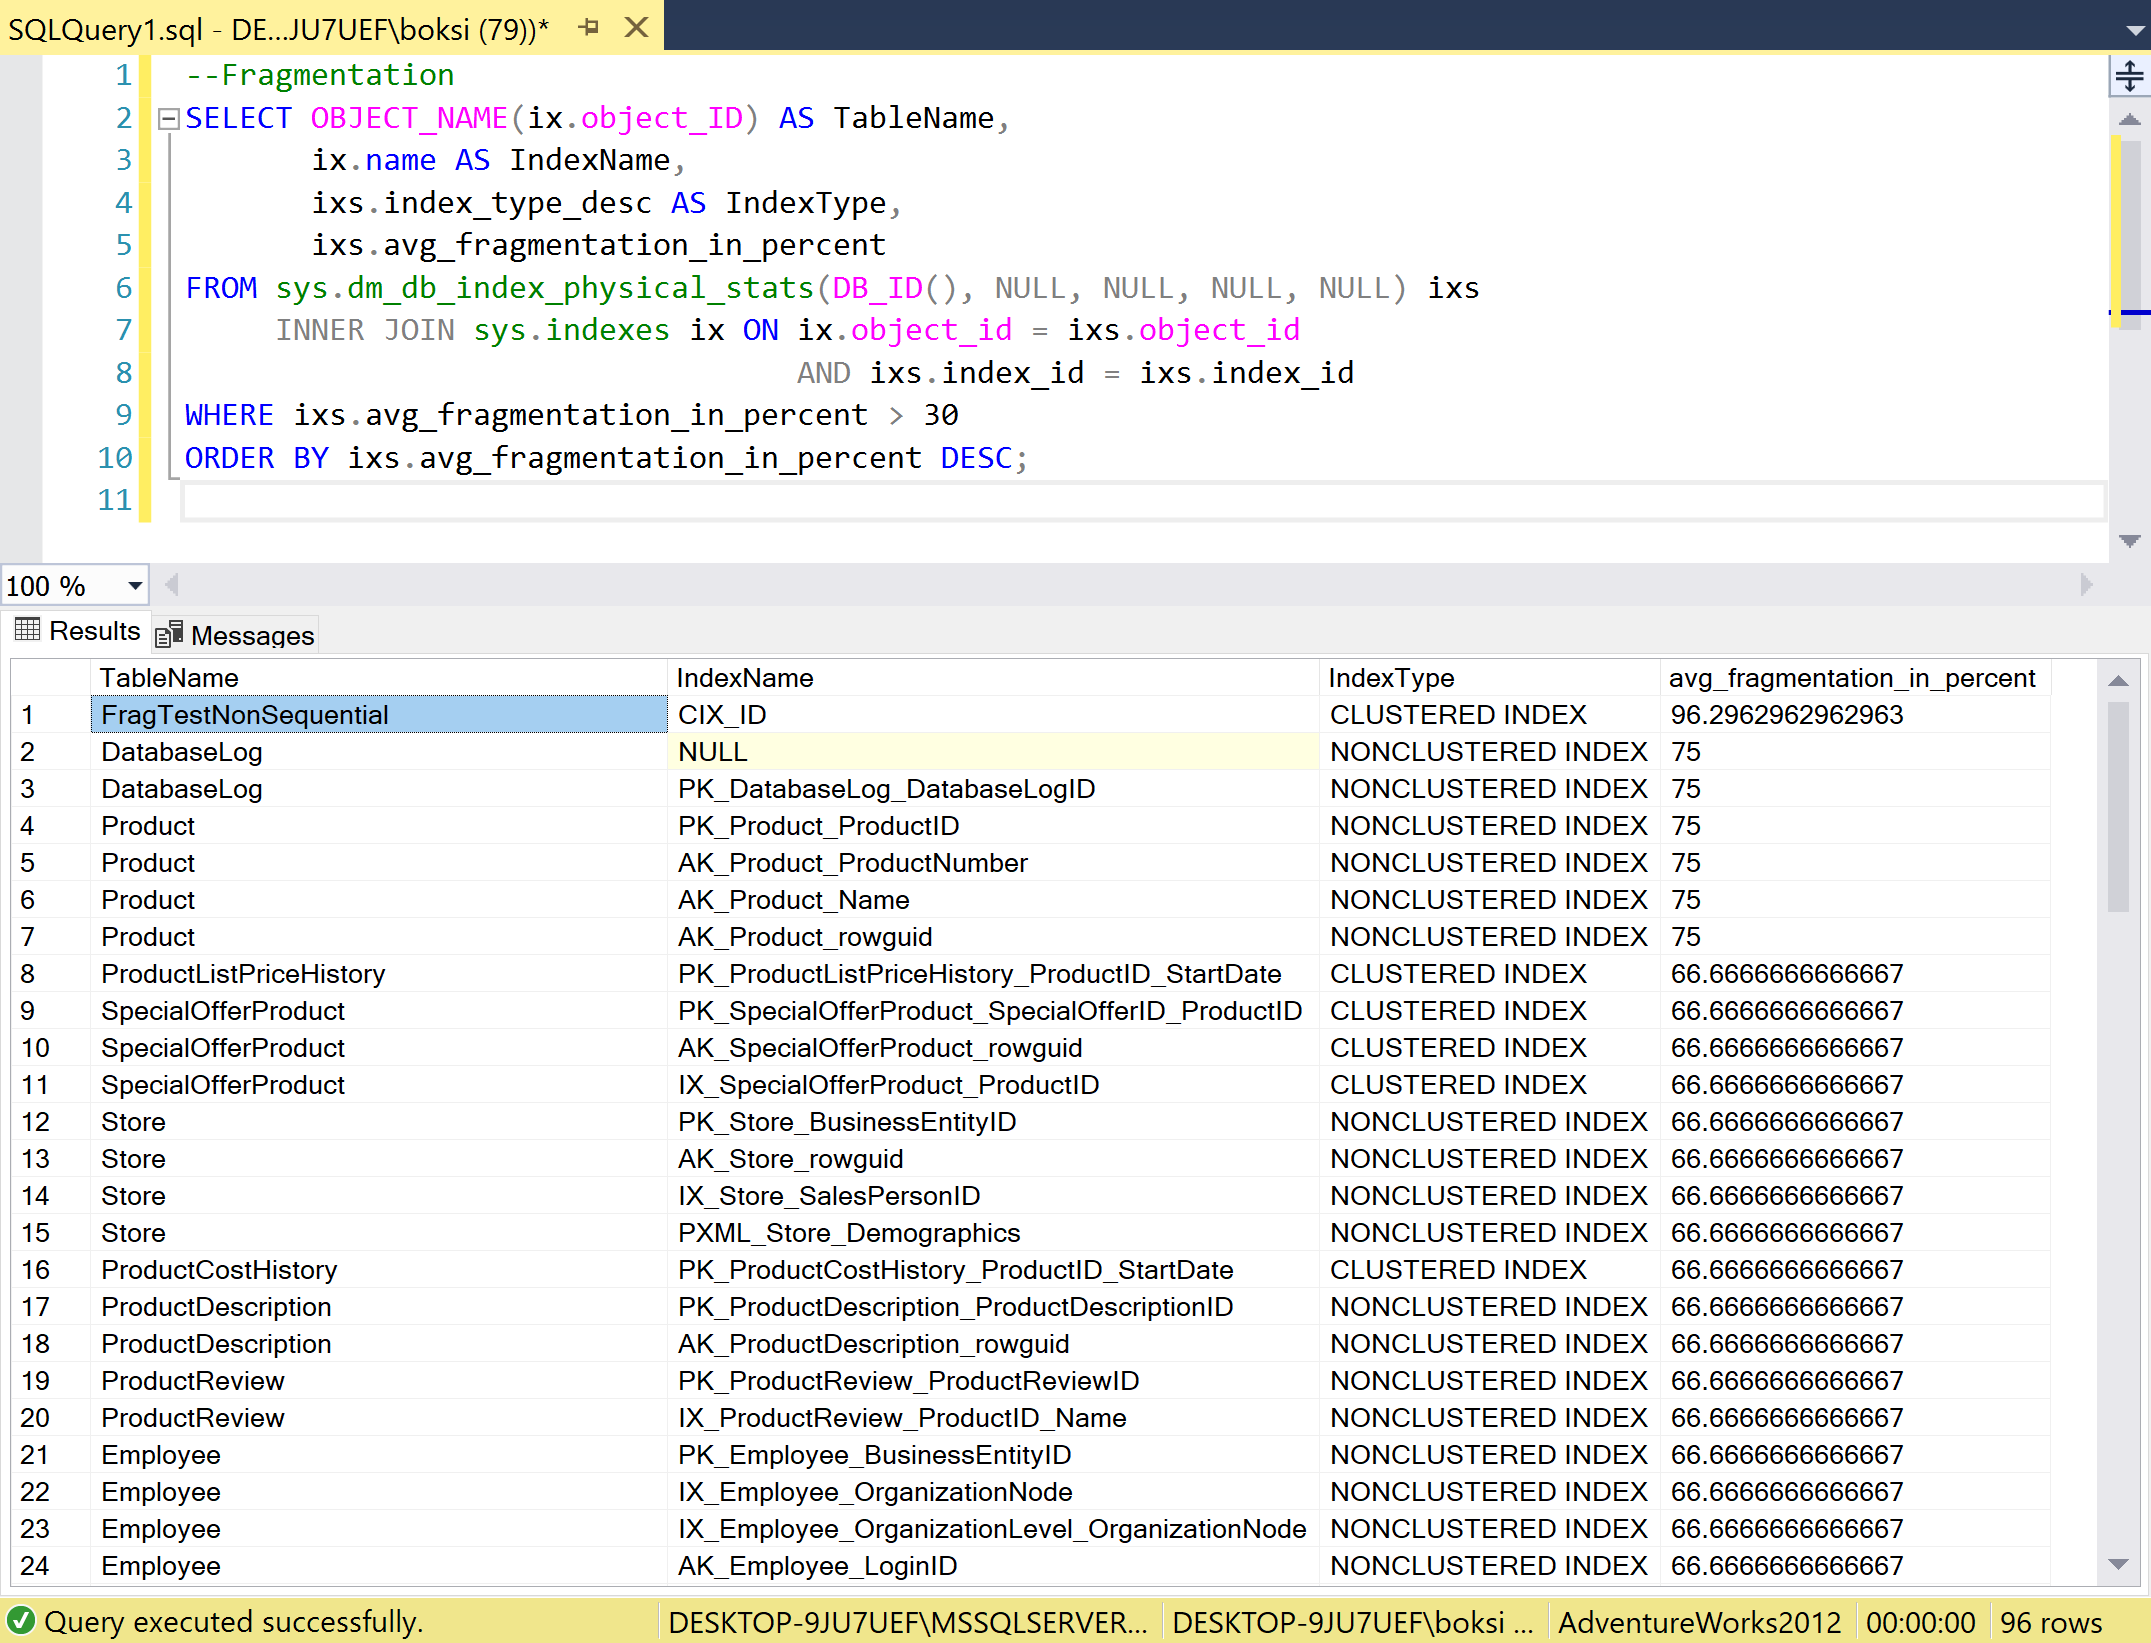Click the horizontal scrollbar below the code editor
This screenshot has height=1643, width=2151.
click(1100, 585)
